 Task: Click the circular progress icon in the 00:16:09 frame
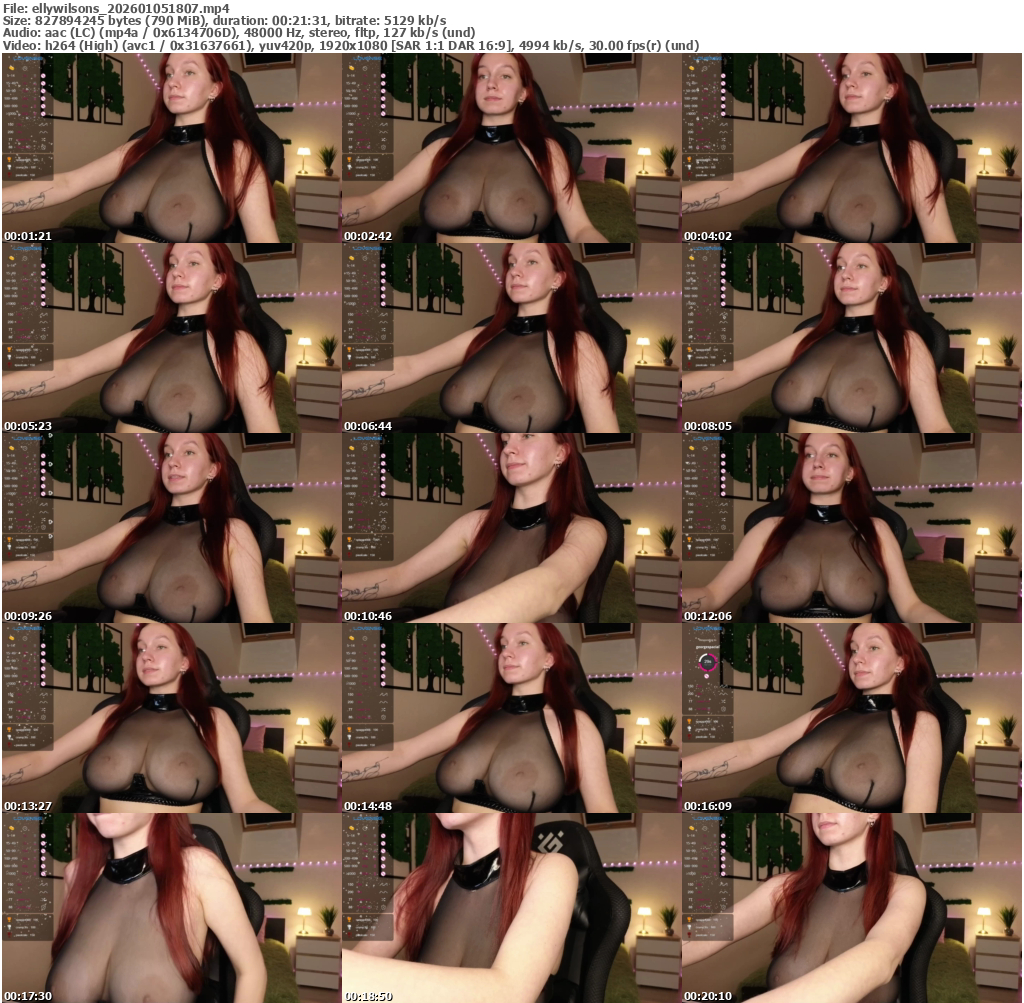[x=707, y=662]
